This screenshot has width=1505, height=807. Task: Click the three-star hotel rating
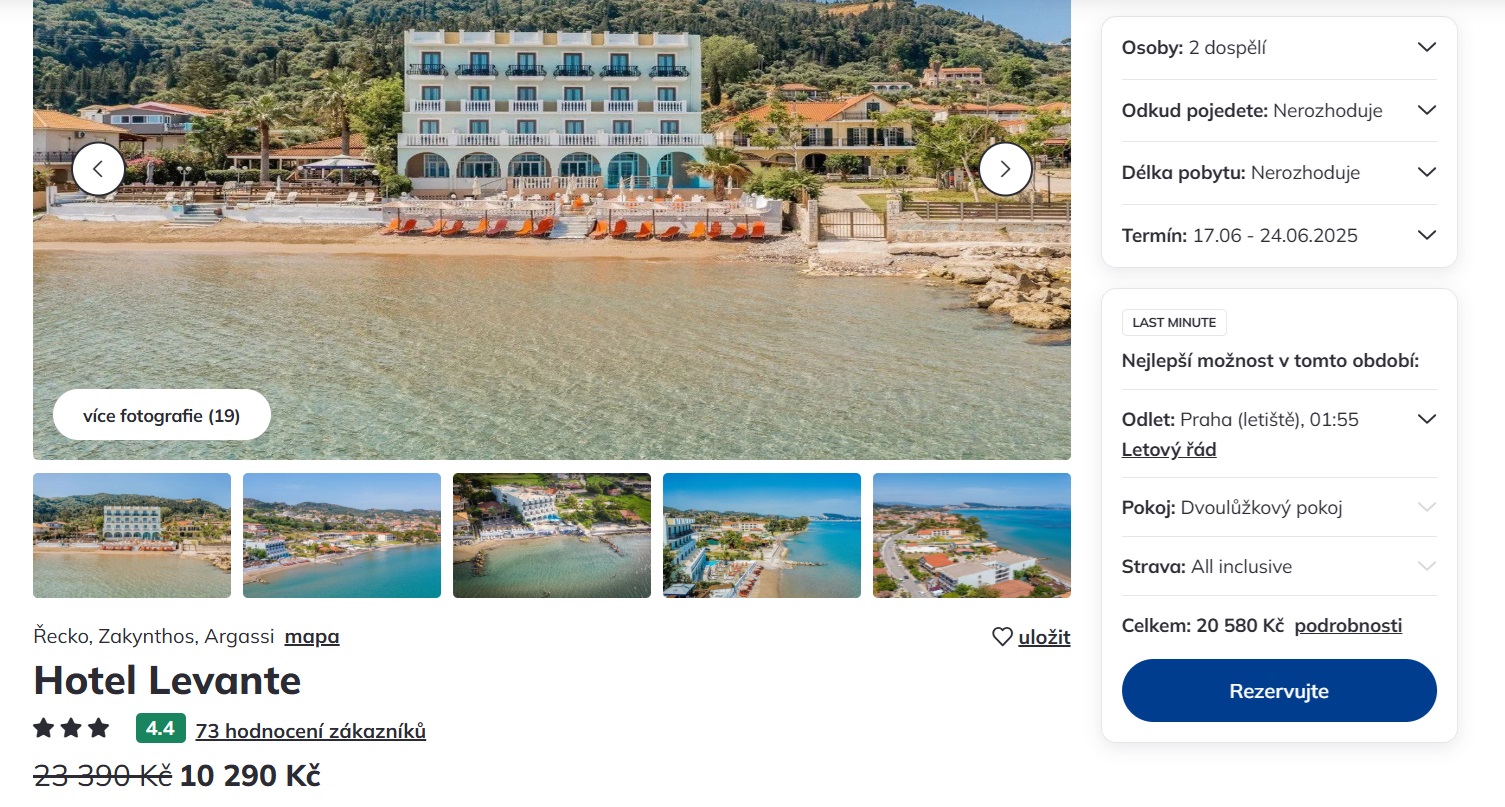click(71, 729)
